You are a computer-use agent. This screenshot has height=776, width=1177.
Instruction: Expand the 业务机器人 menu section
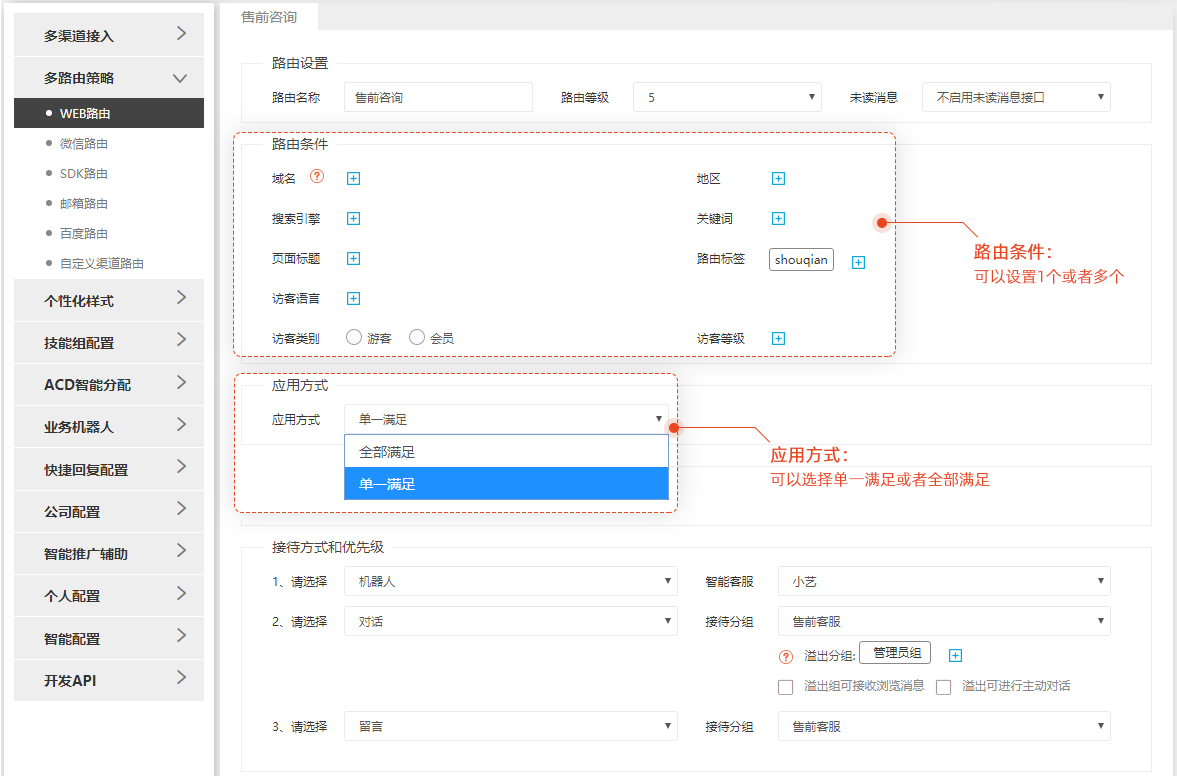pyautogui.click(x=109, y=426)
